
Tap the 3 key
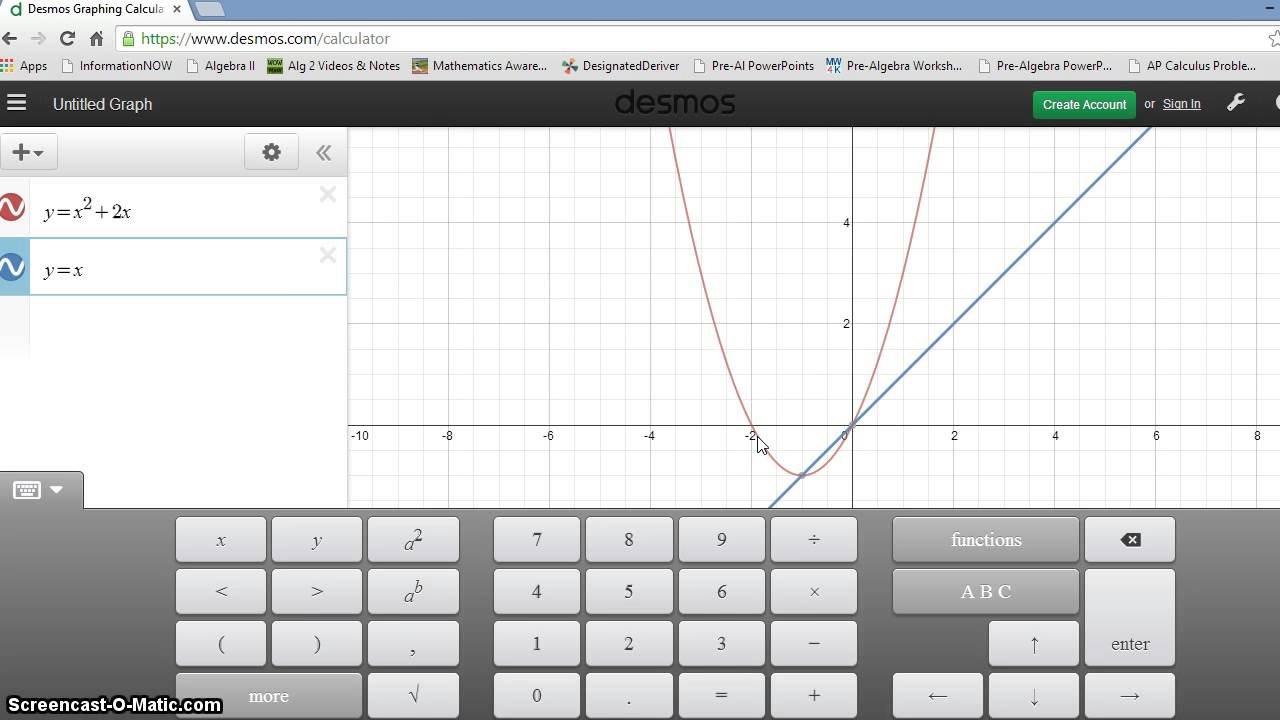pyautogui.click(x=721, y=644)
